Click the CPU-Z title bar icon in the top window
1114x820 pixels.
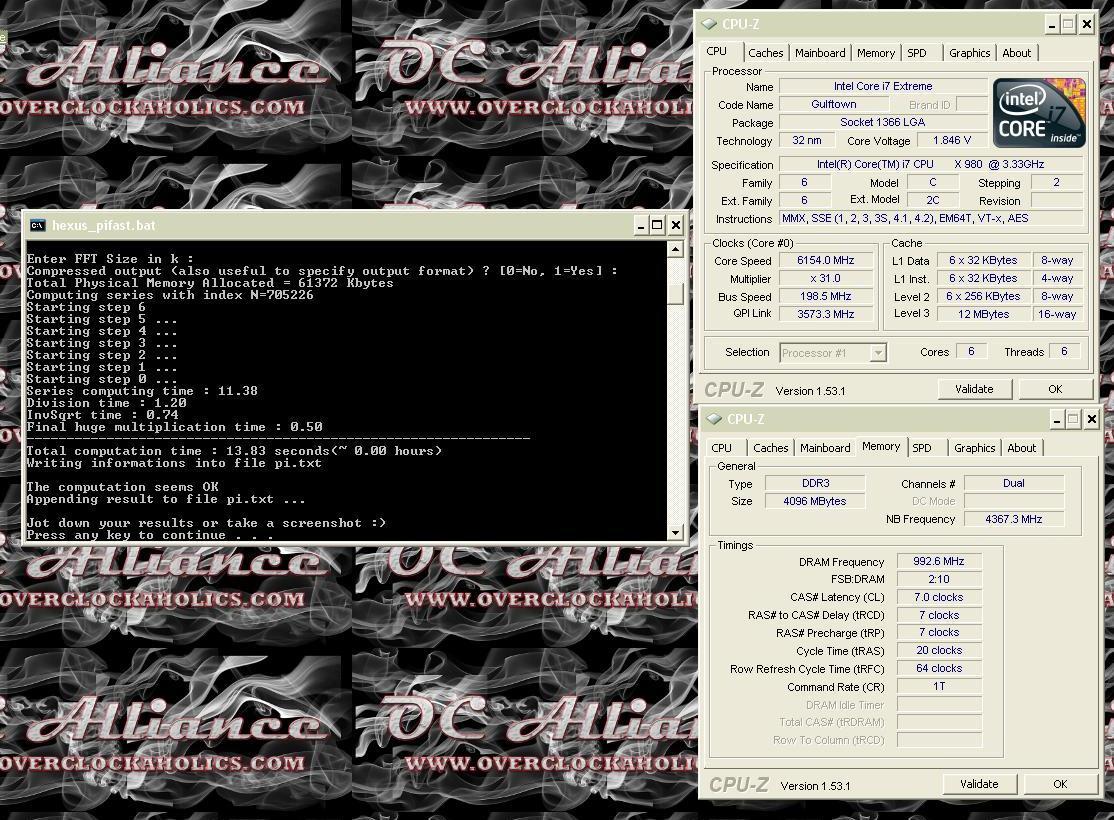tap(709, 24)
